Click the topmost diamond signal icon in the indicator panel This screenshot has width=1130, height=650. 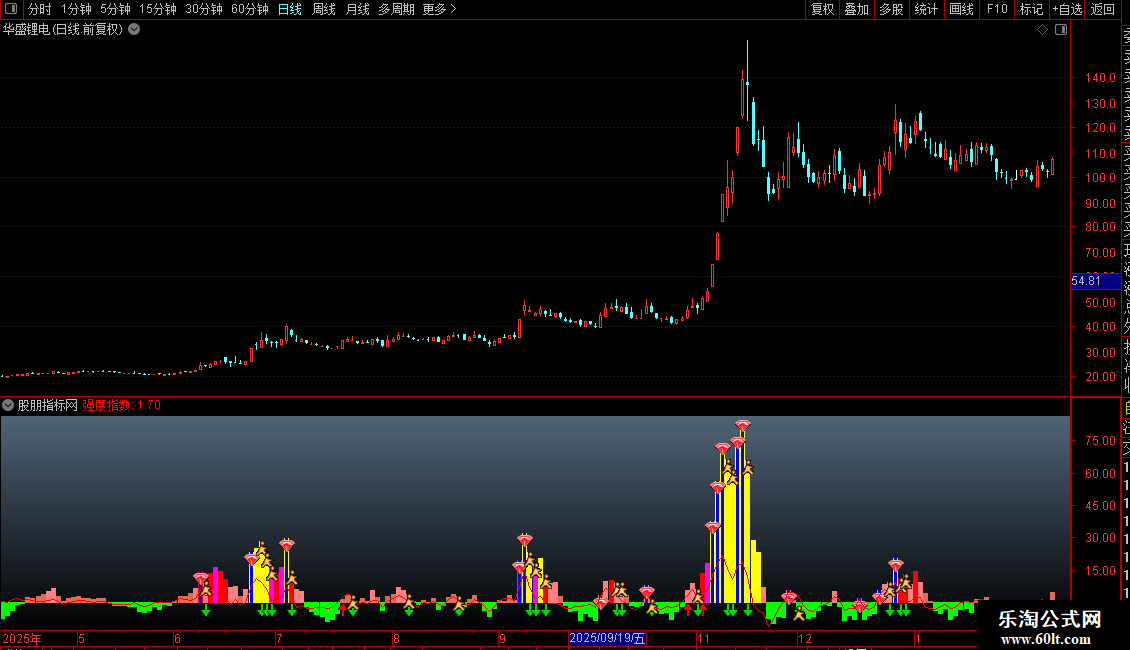click(743, 425)
